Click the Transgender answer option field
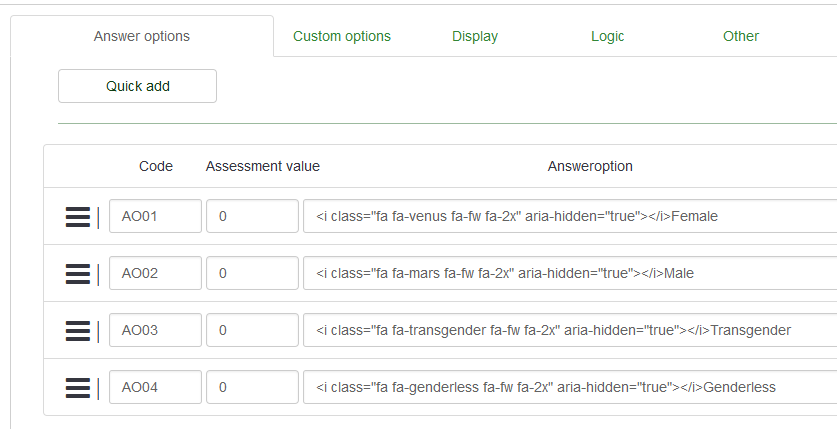Image resolution: width=837 pixels, height=429 pixels. [570, 330]
